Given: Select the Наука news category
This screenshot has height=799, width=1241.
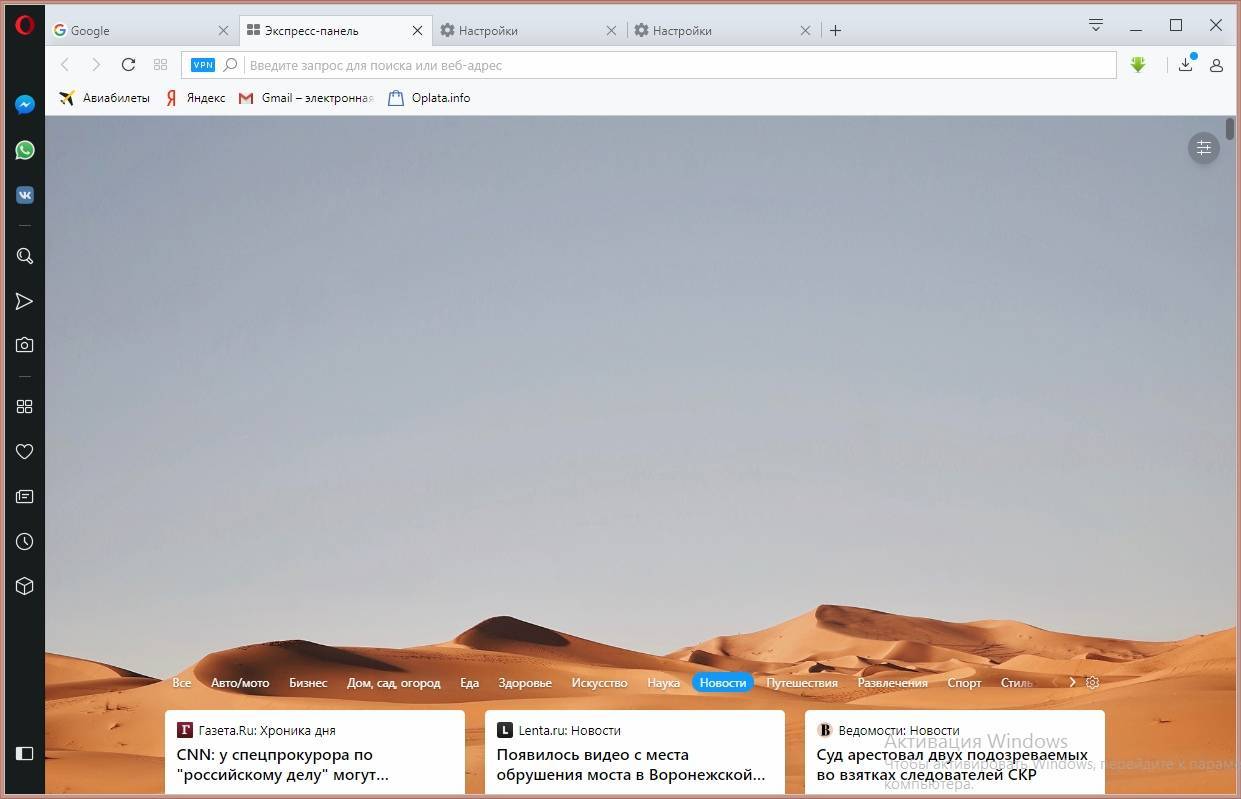Looking at the screenshot, I should (663, 683).
